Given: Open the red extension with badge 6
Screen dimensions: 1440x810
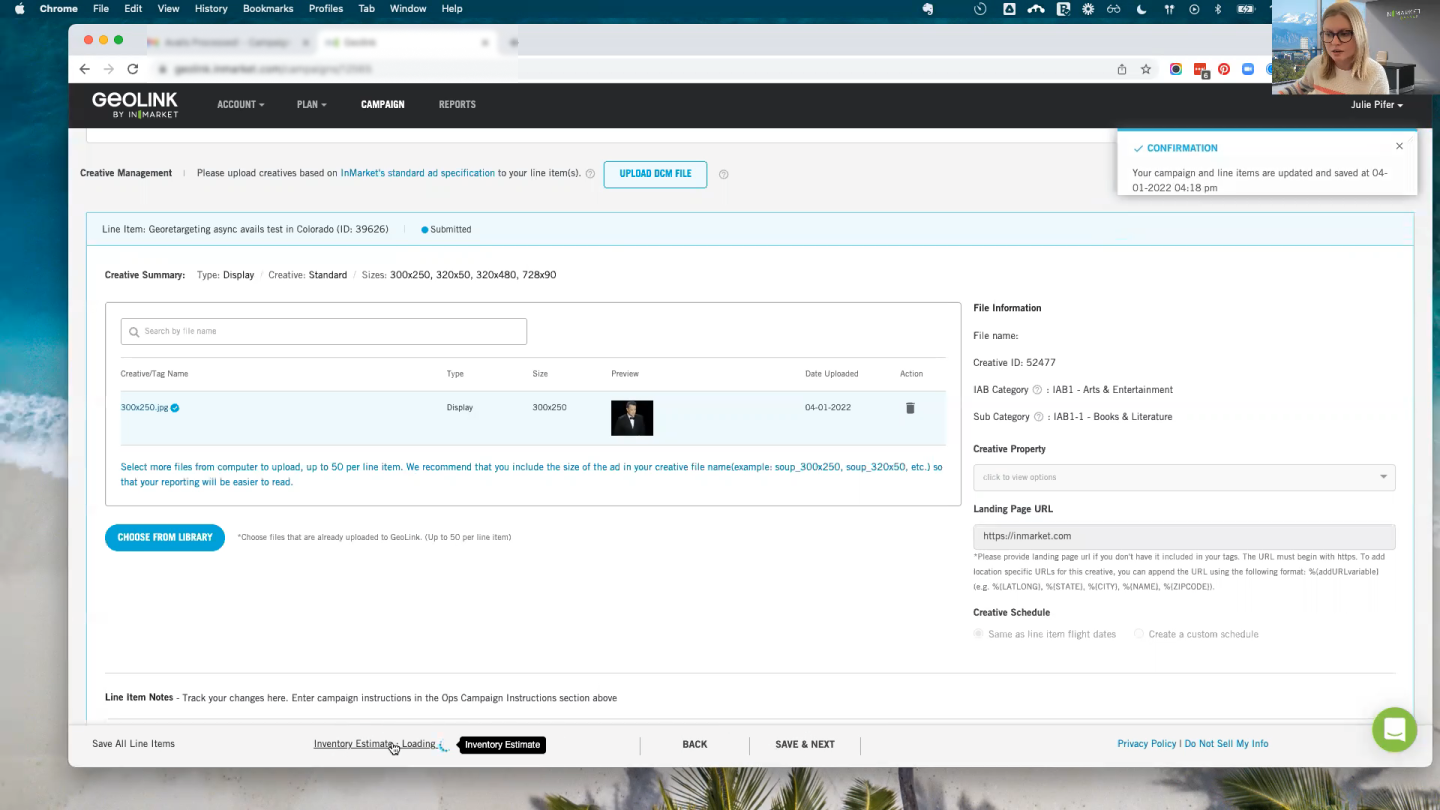Looking at the screenshot, I should tap(1201, 70).
